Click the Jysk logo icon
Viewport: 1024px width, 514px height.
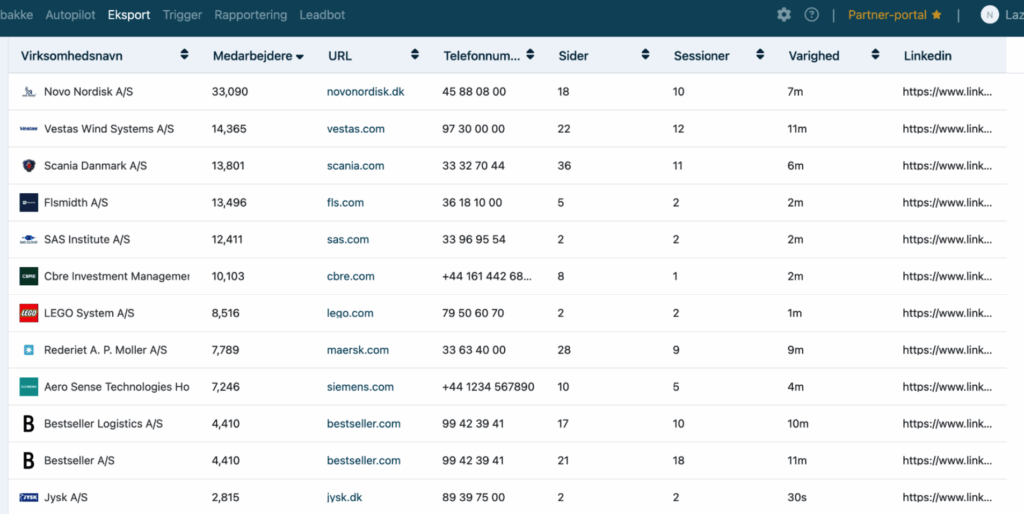tap(29, 497)
